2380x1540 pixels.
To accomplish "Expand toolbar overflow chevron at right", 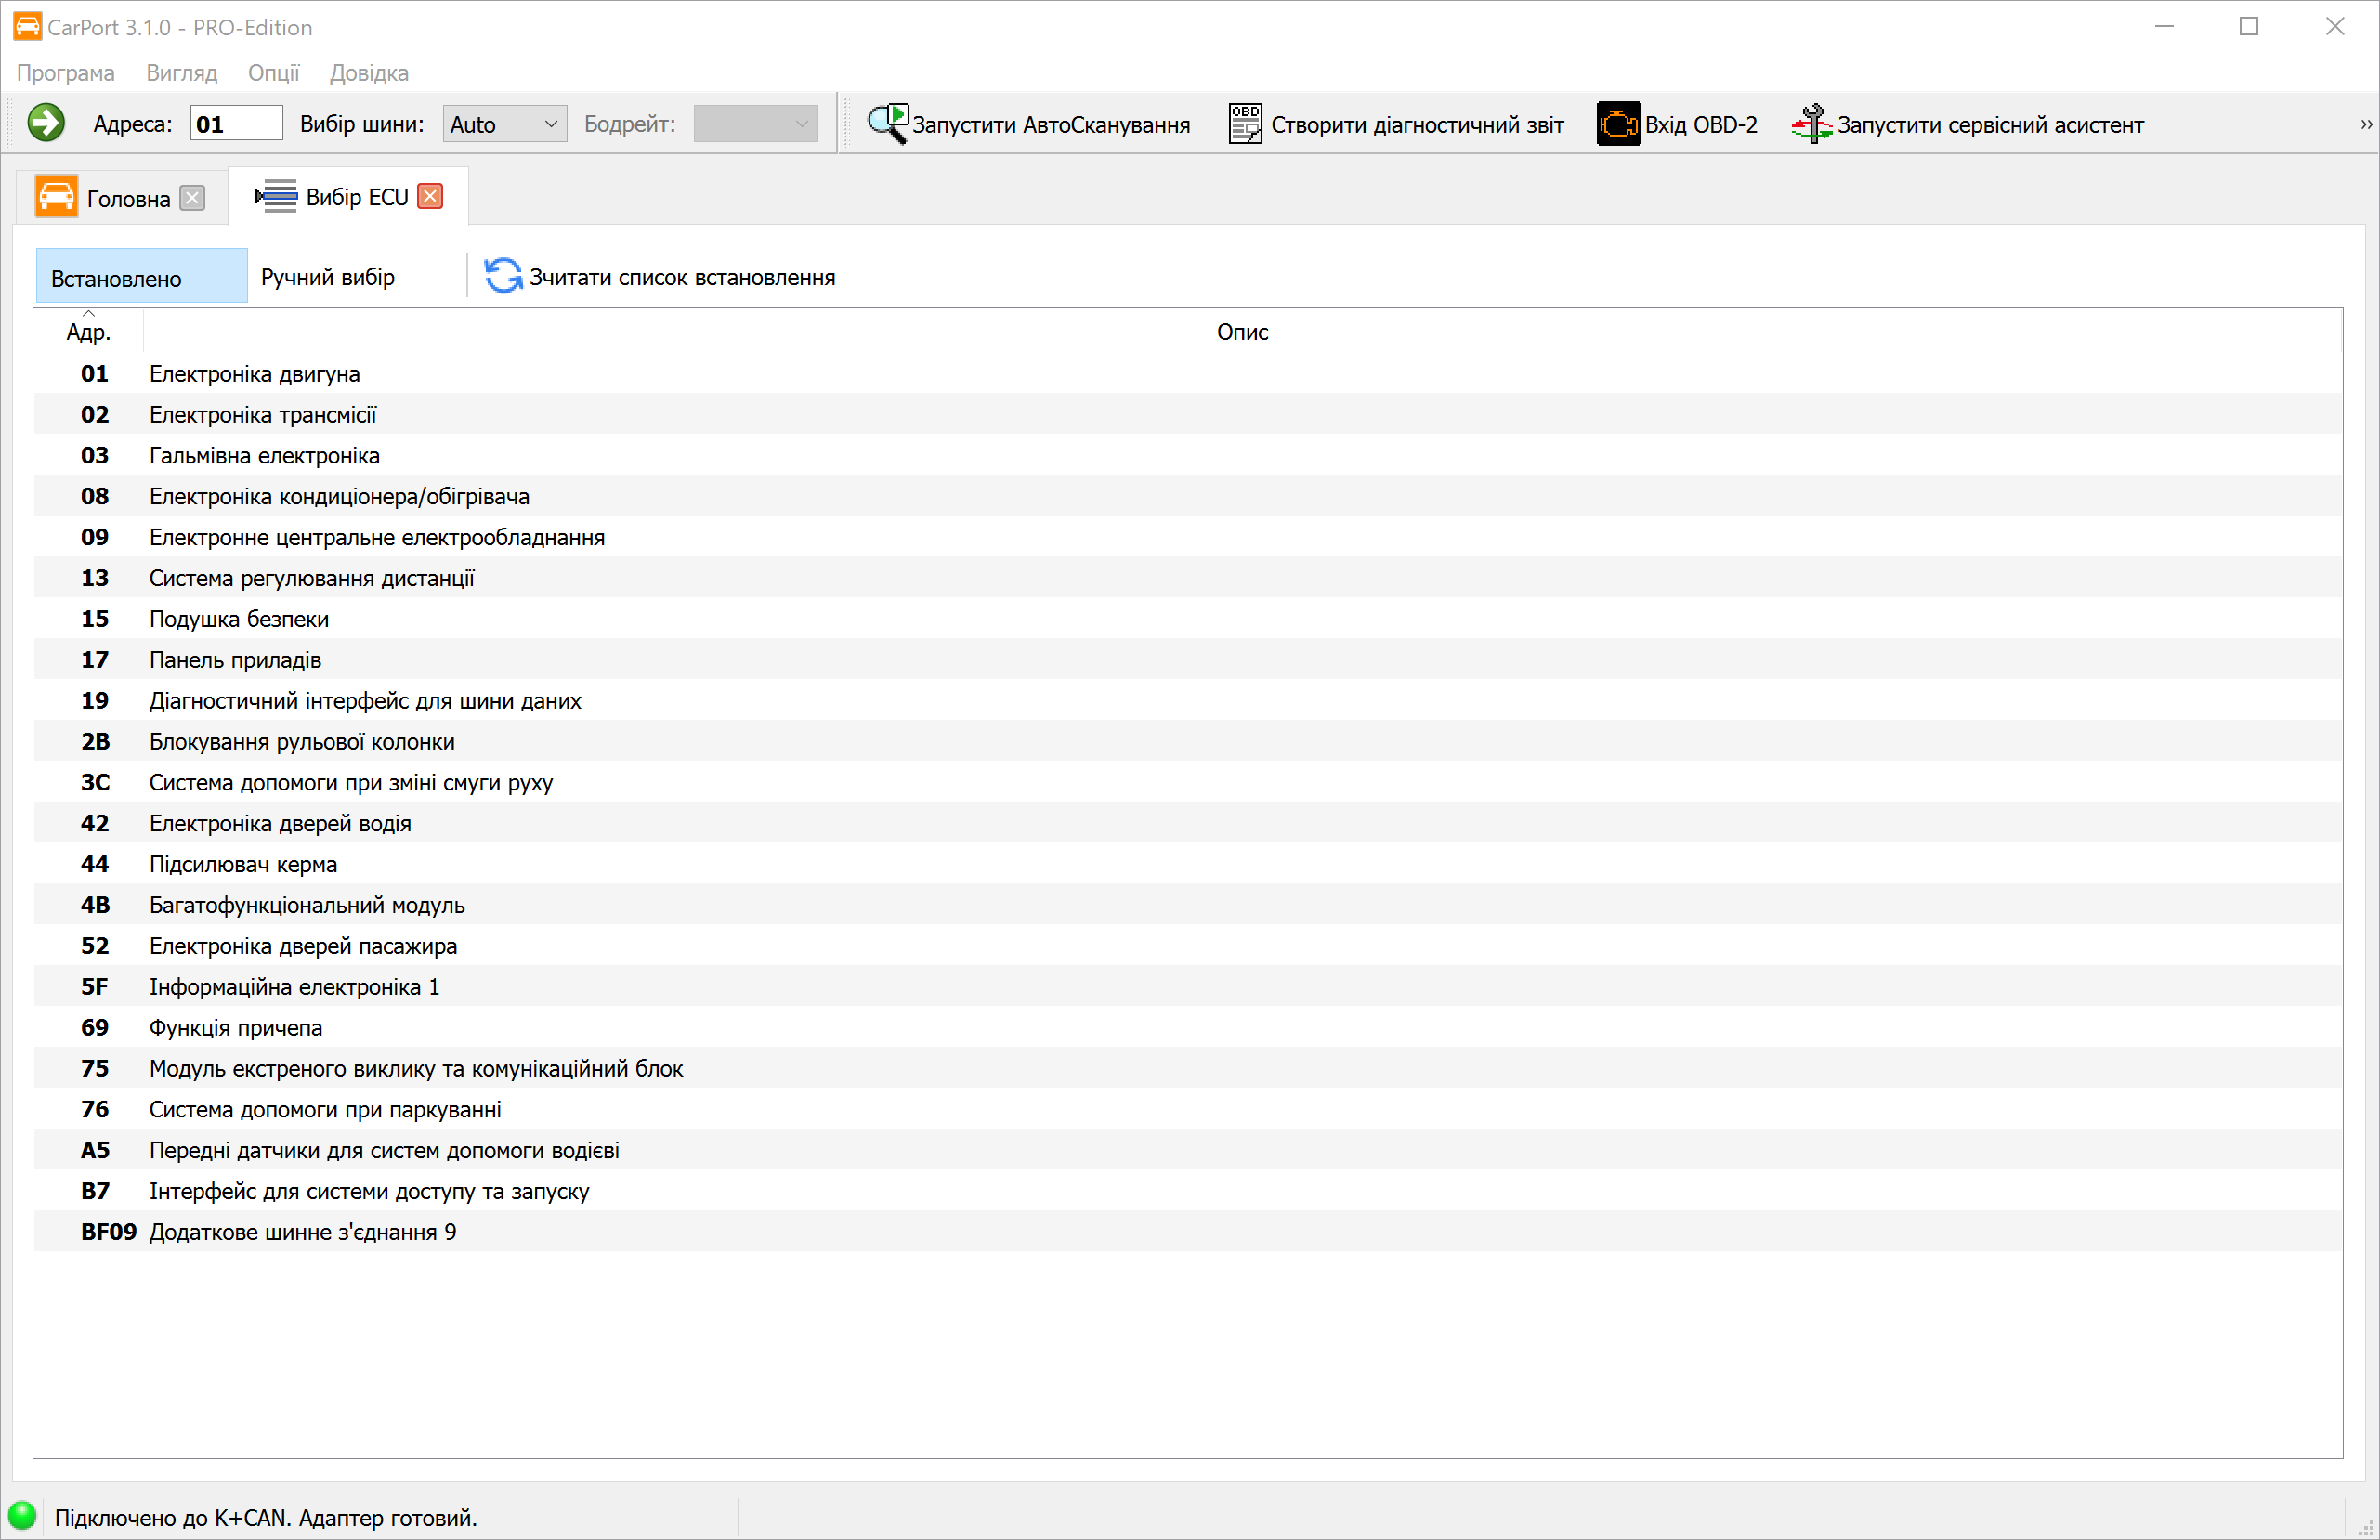I will pyautogui.click(x=2366, y=124).
